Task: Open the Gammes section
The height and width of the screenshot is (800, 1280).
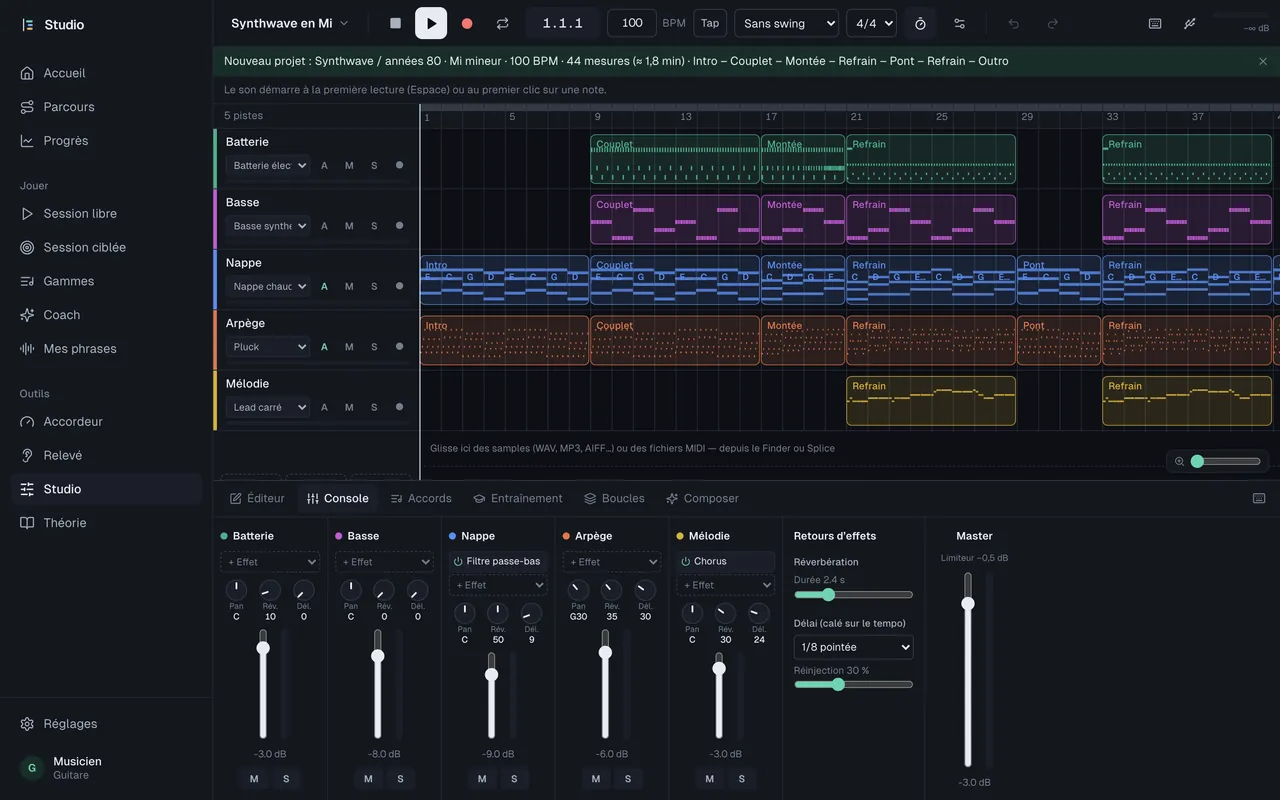Action: coord(106,281)
